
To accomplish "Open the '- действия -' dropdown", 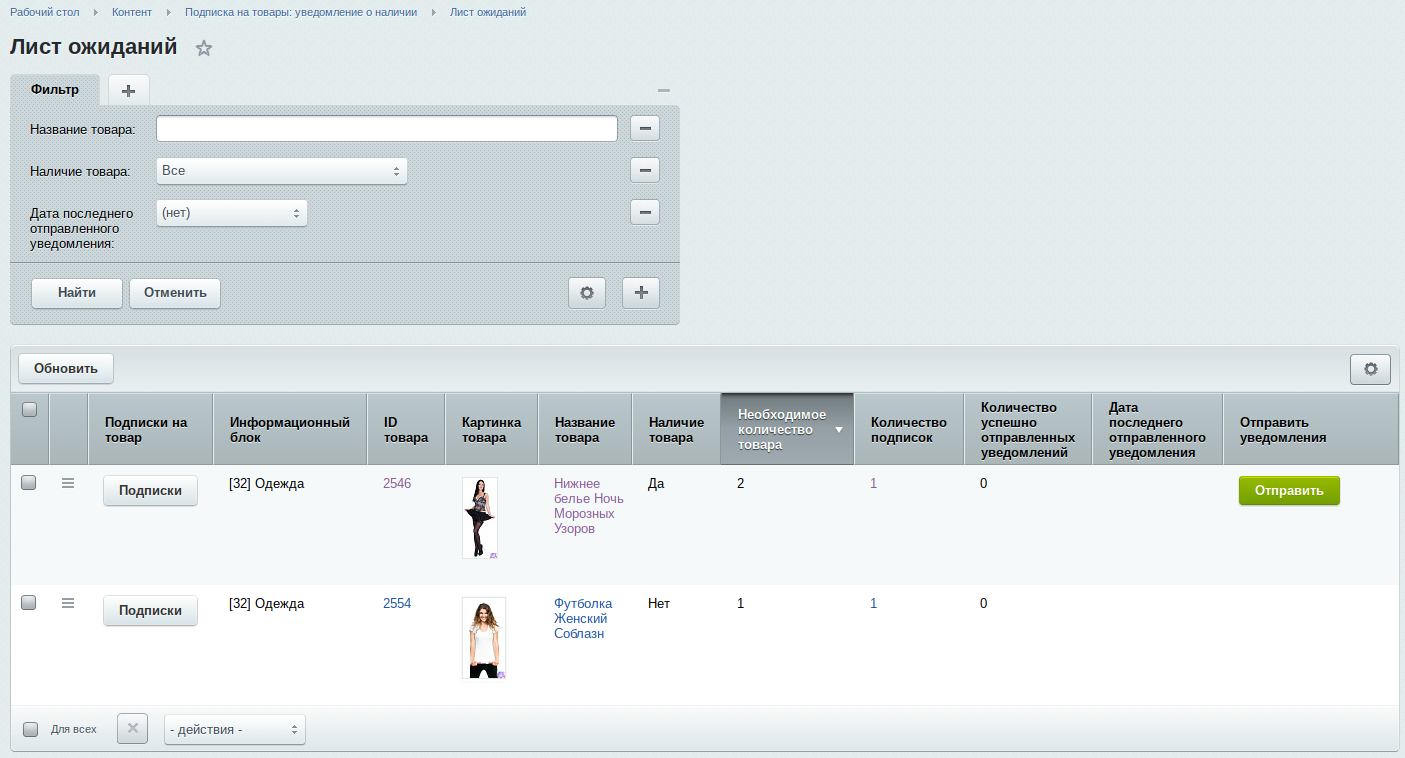I will [x=234, y=730].
